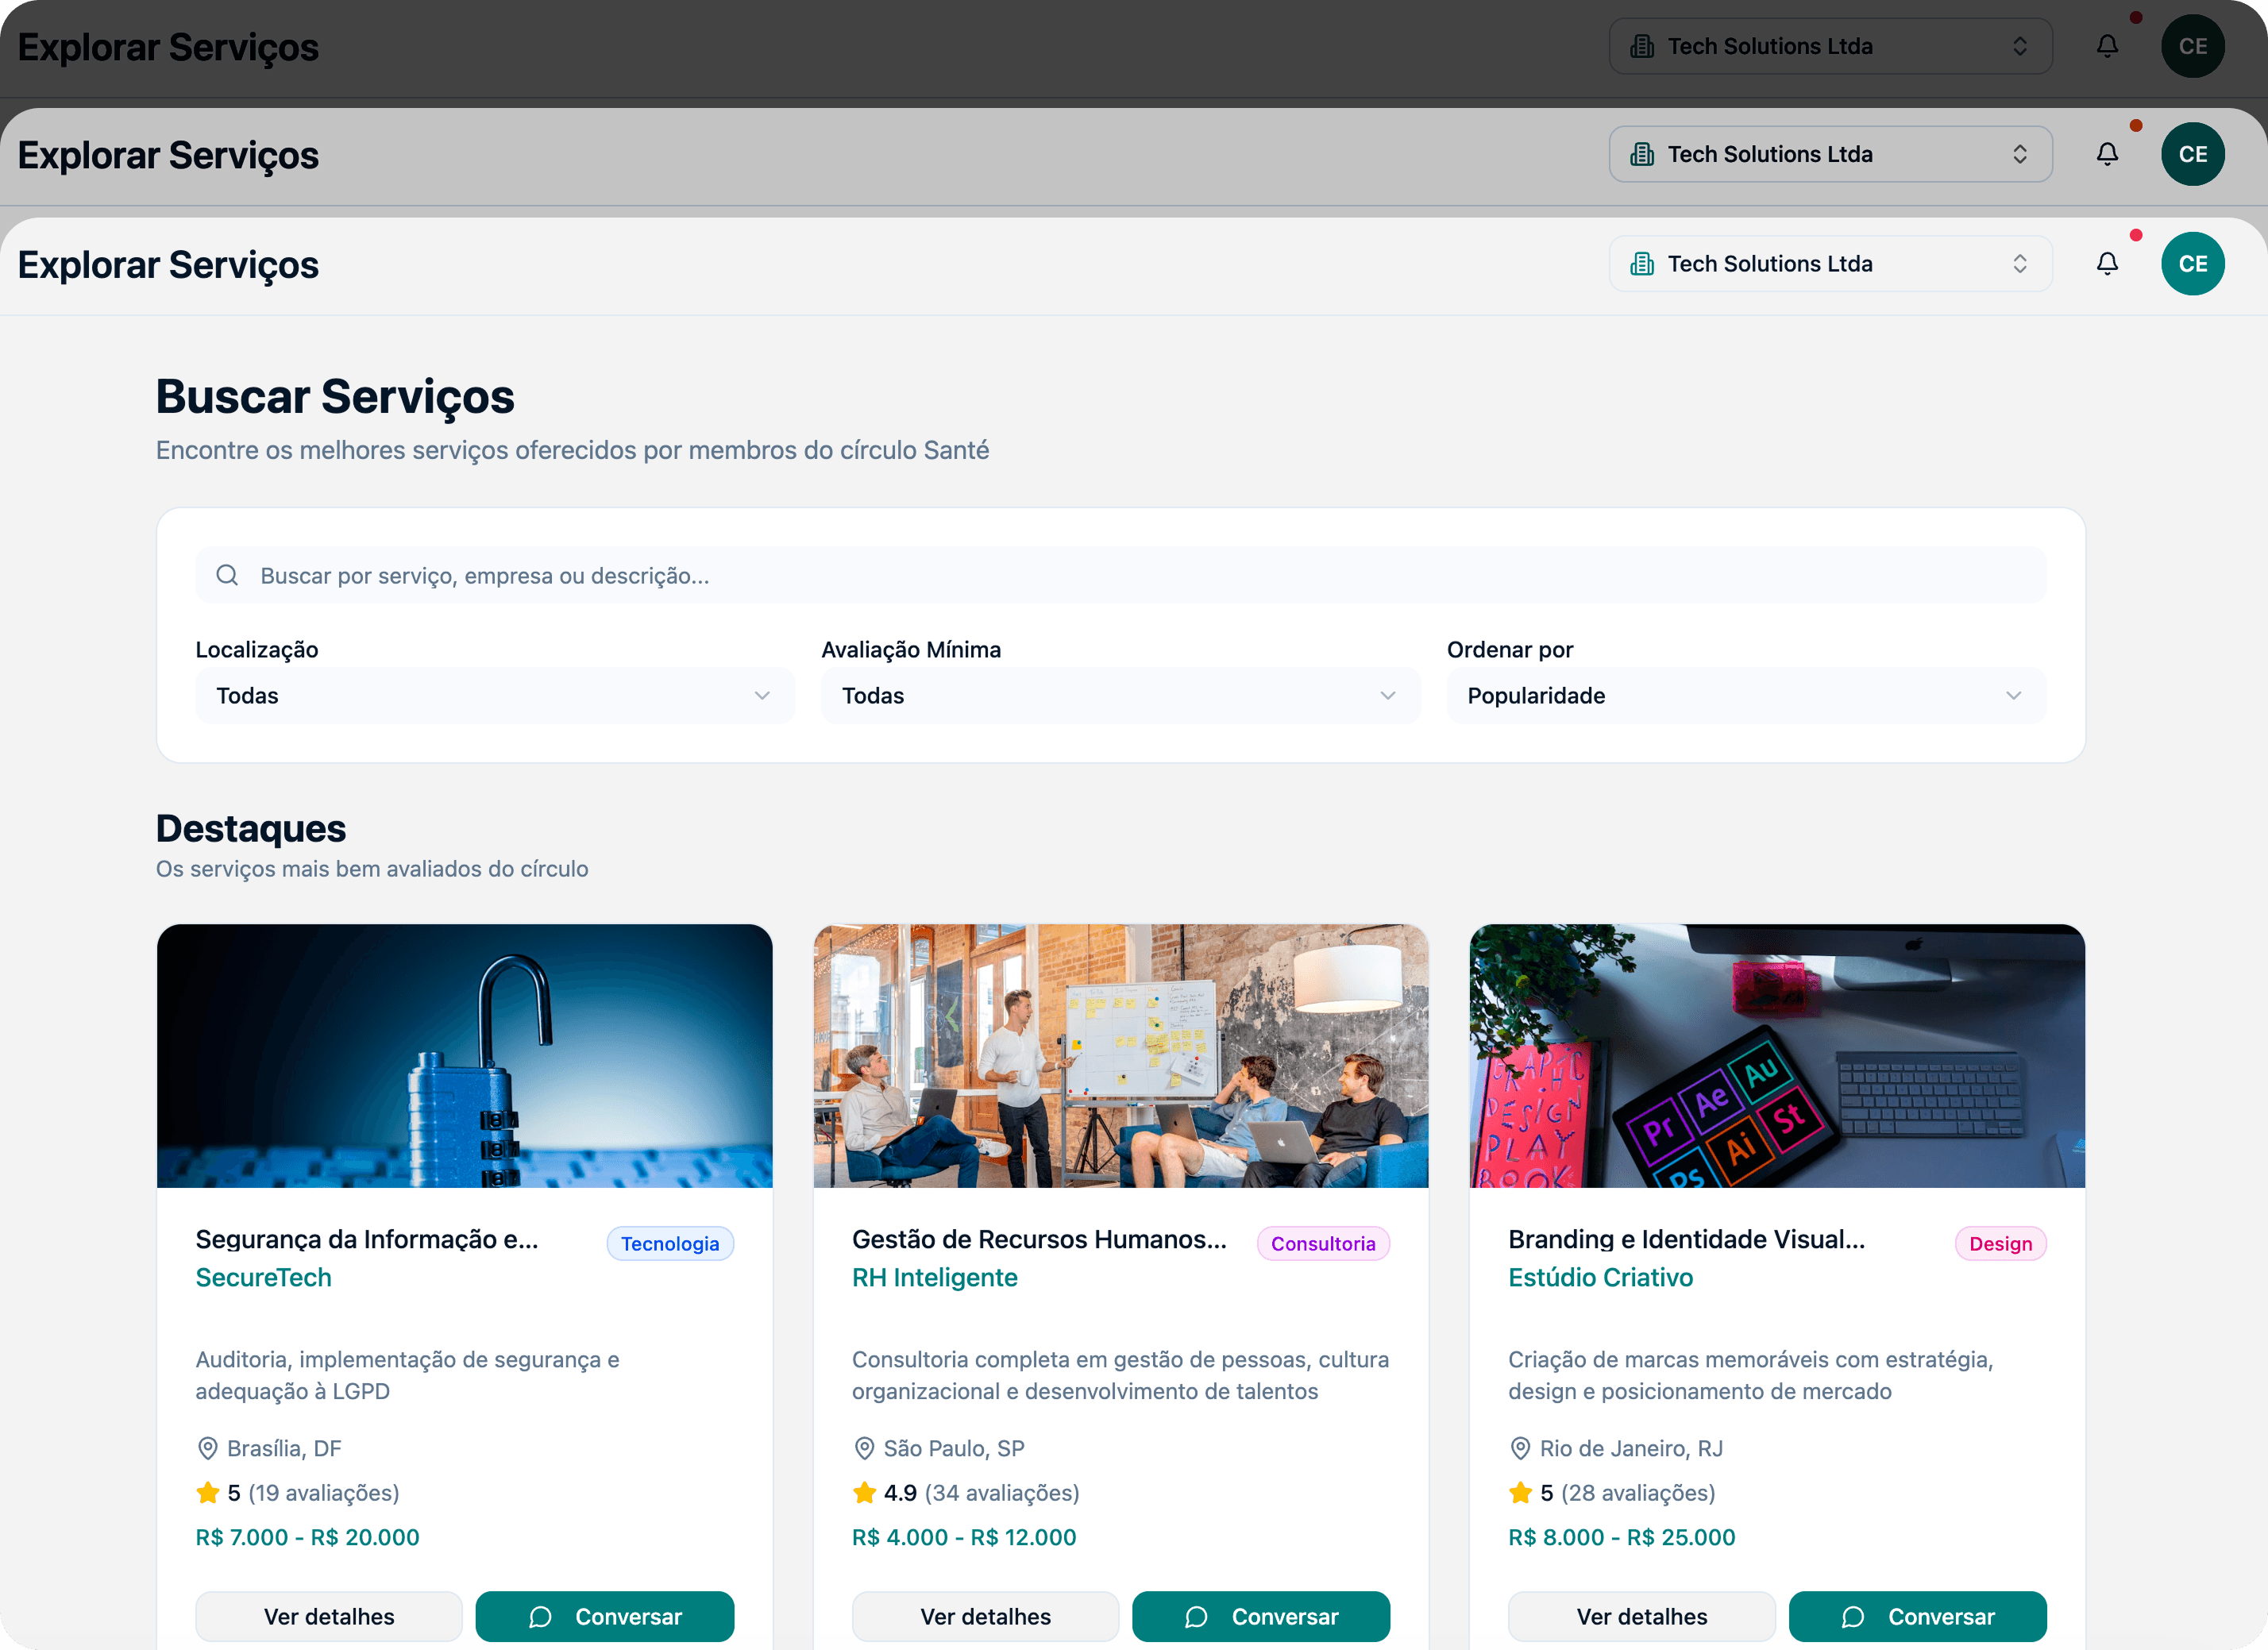Open the CE avatar in front window
2268x1650 pixels.
pos(2192,264)
